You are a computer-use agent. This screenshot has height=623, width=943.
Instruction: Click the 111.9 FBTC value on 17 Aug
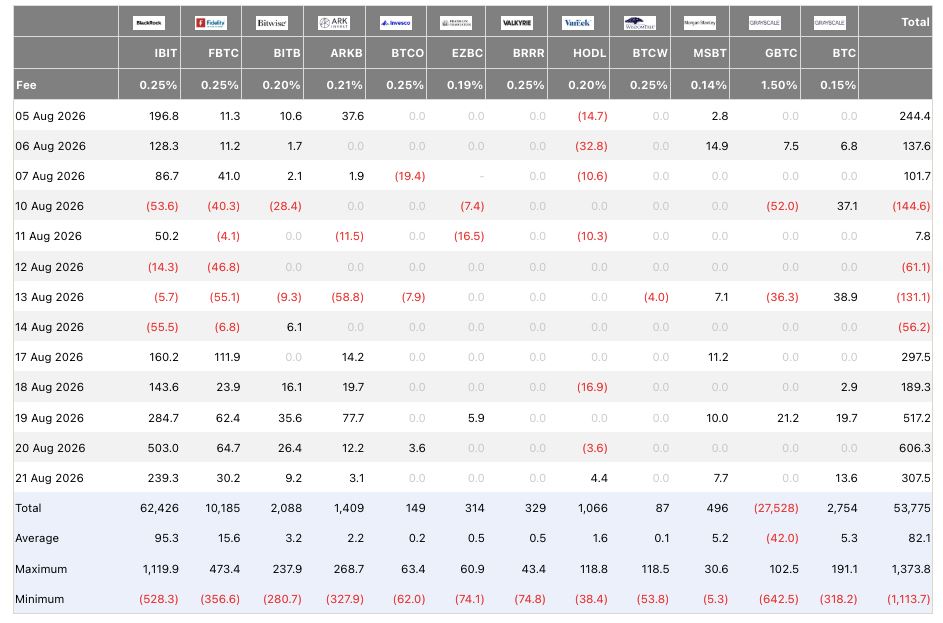coord(227,357)
